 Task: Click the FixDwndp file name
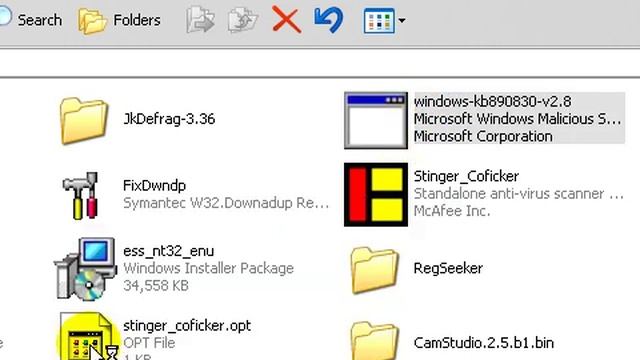(154, 186)
